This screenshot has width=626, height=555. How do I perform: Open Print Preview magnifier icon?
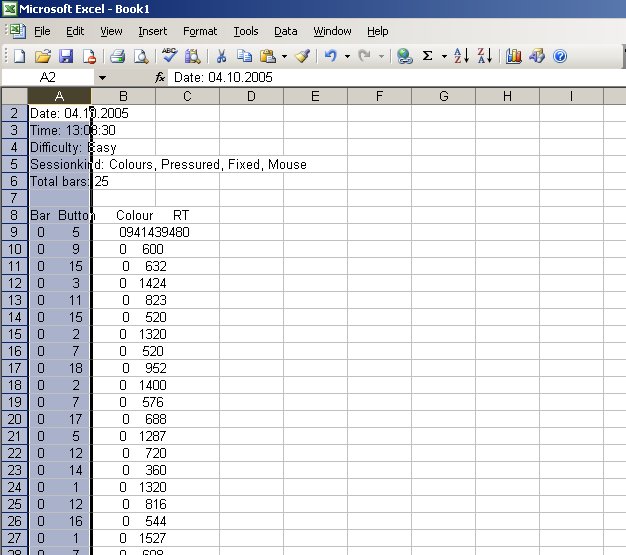coord(141,56)
